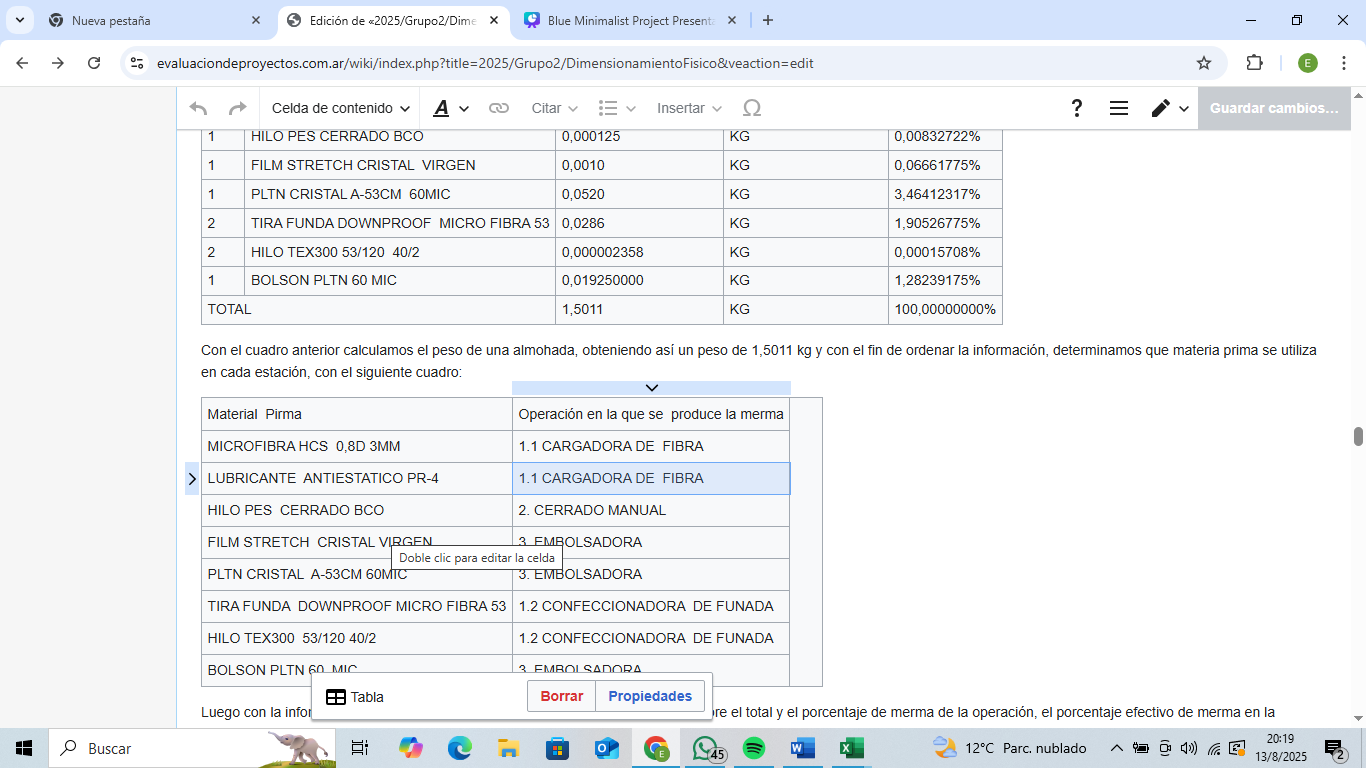Viewport: 1366px width, 768px height.
Task: Click the undo arrow in editor toolbar
Action: click(x=198, y=108)
